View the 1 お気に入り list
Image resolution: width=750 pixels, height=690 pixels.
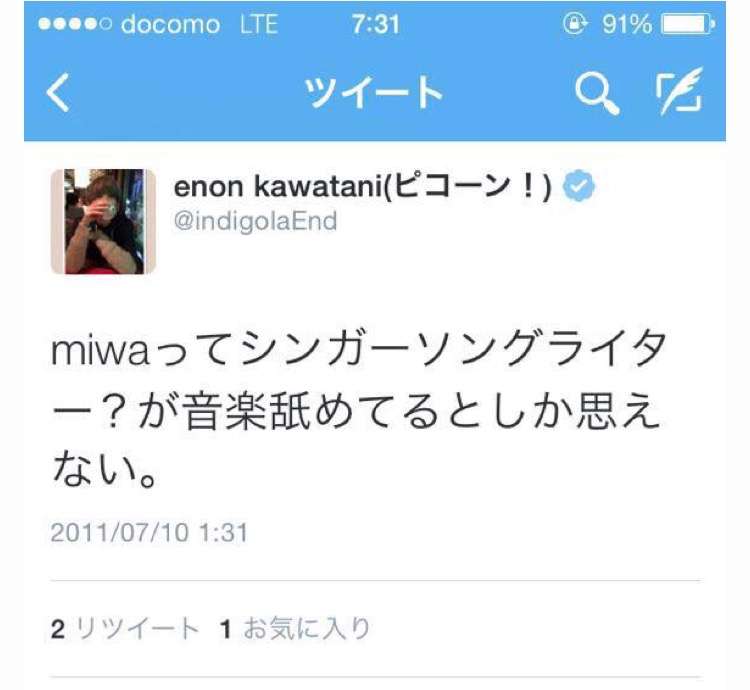295,628
